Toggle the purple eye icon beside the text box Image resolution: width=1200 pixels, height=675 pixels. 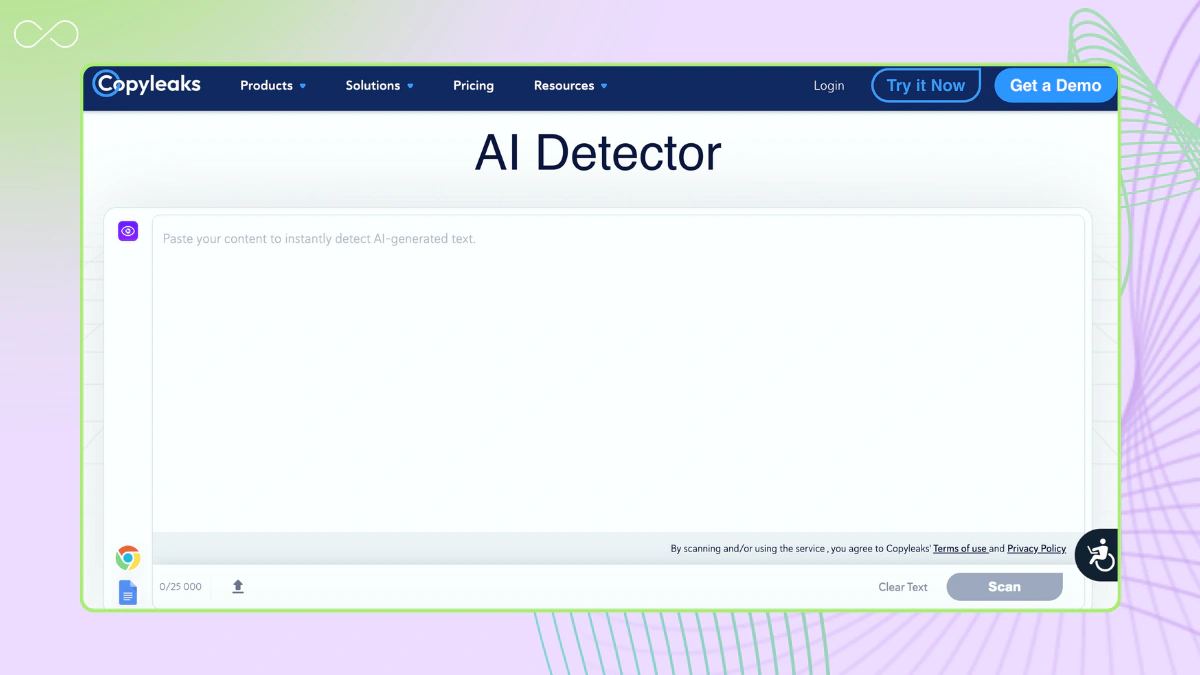[x=128, y=231]
